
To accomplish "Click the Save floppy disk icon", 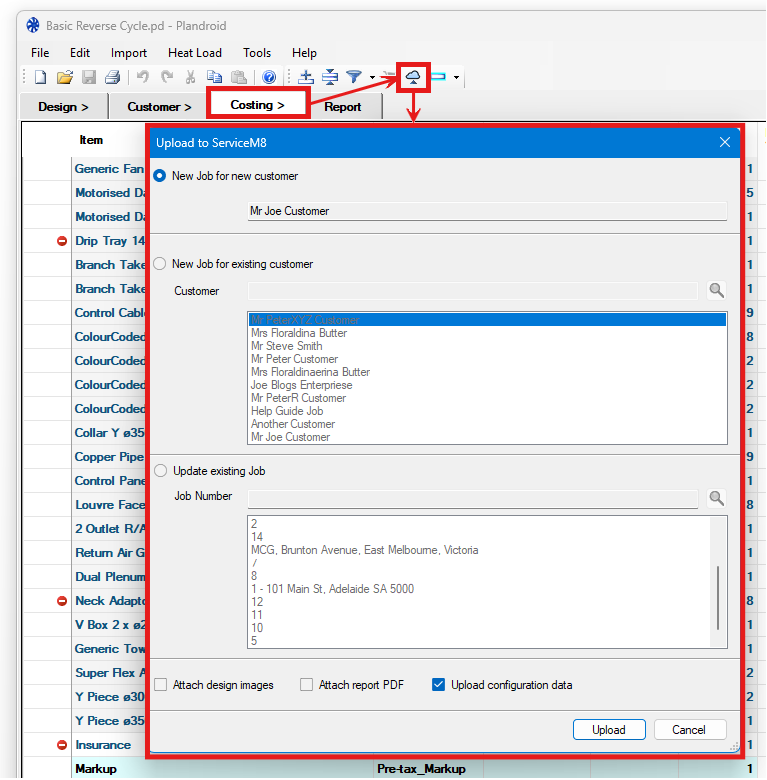I will tap(89, 77).
